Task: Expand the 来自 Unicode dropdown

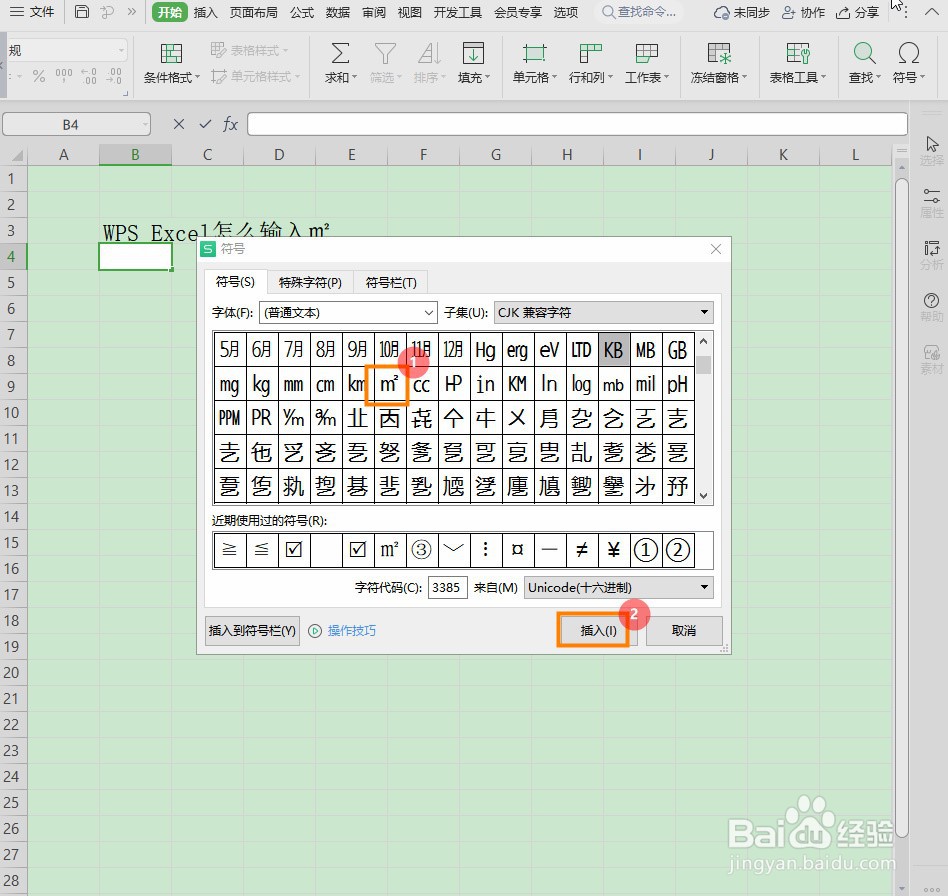Action: click(704, 587)
